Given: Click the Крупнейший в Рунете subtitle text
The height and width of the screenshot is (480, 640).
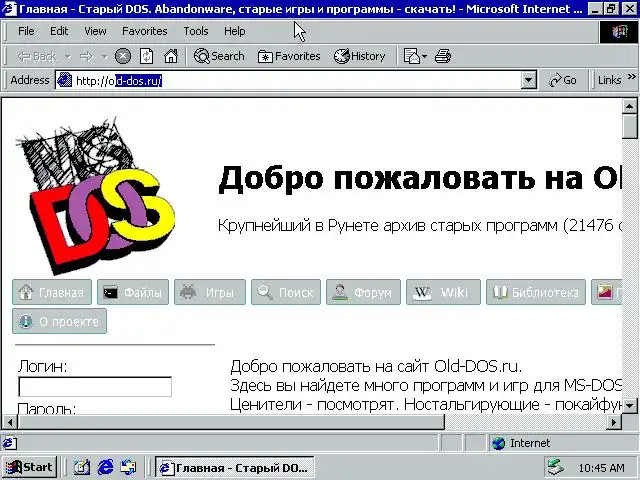Looking at the screenshot, I should [x=420, y=225].
